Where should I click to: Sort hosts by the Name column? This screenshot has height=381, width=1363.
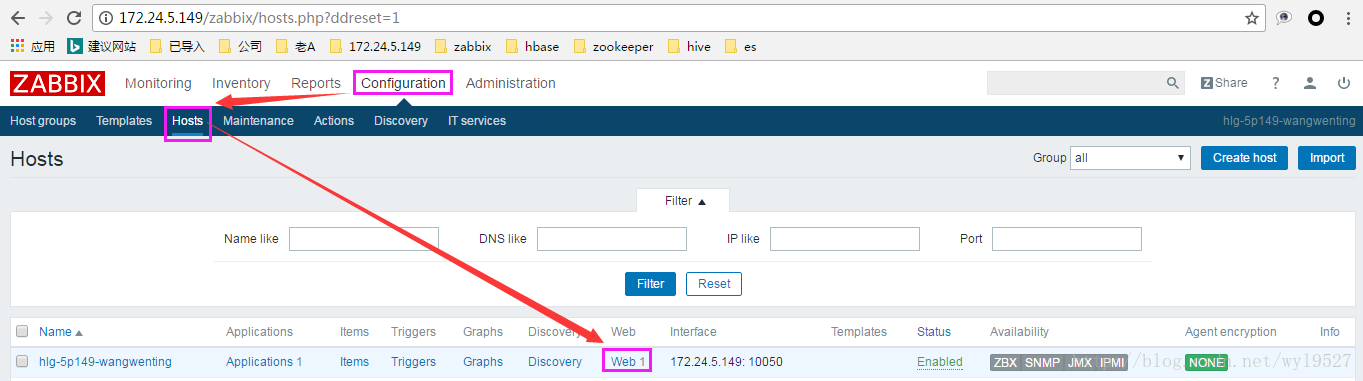point(61,332)
